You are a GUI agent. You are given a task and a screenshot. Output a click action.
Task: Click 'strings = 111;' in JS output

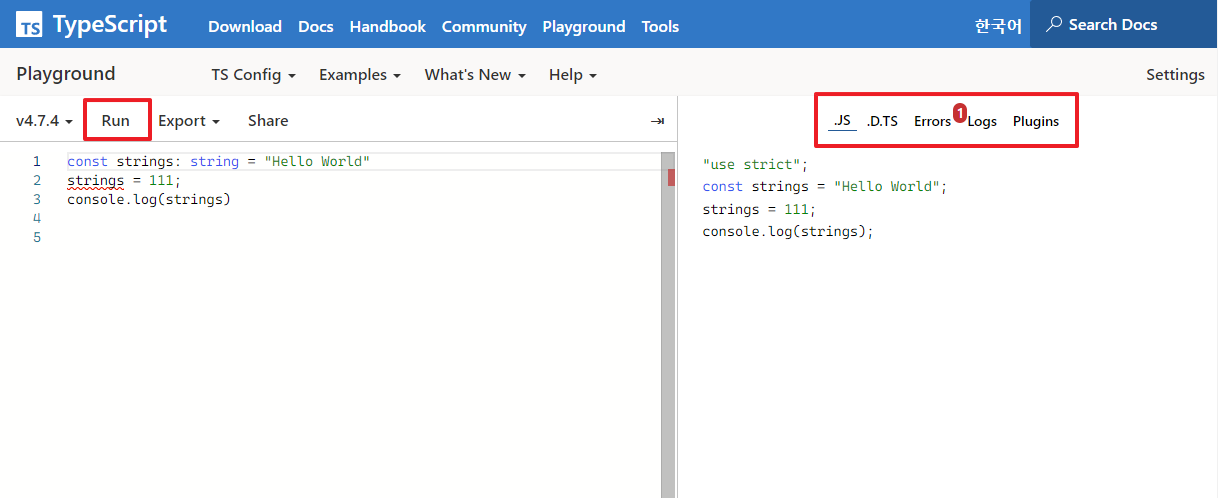click(759, 209)
